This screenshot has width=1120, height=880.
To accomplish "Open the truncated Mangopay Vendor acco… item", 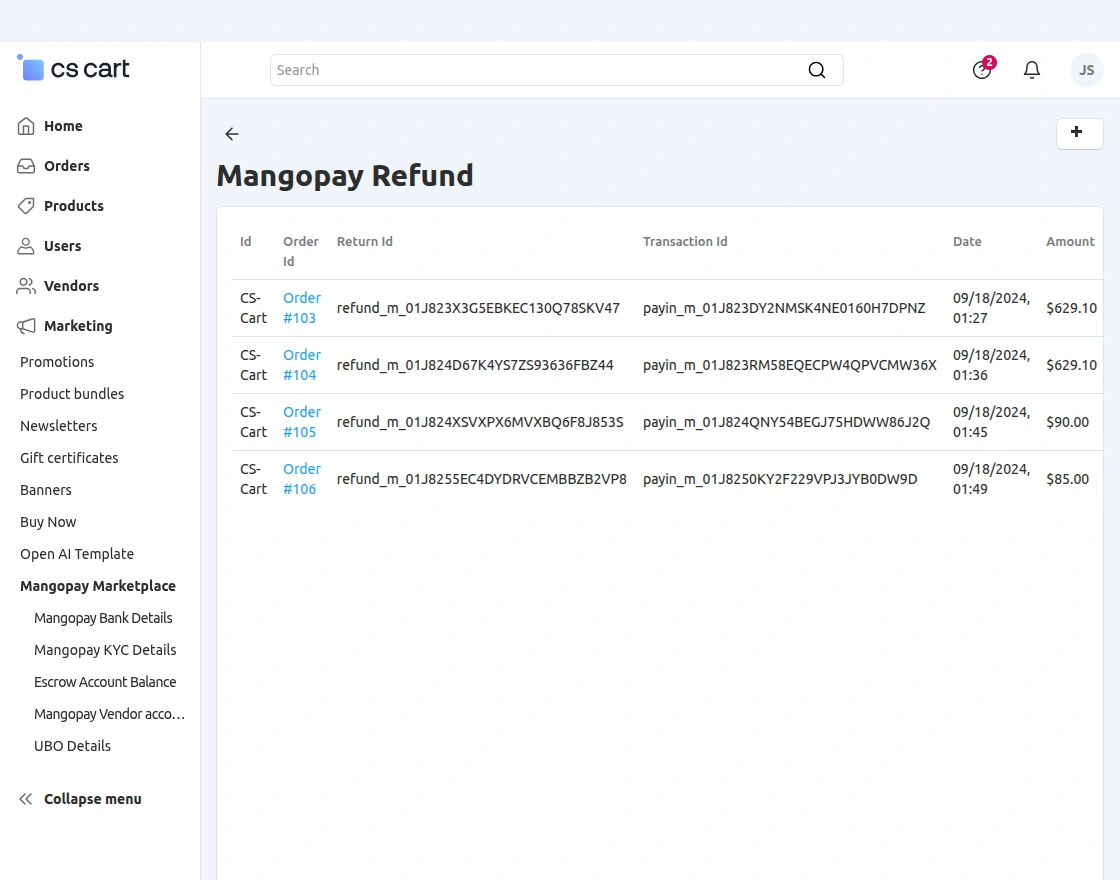I will tap(109, 714).
